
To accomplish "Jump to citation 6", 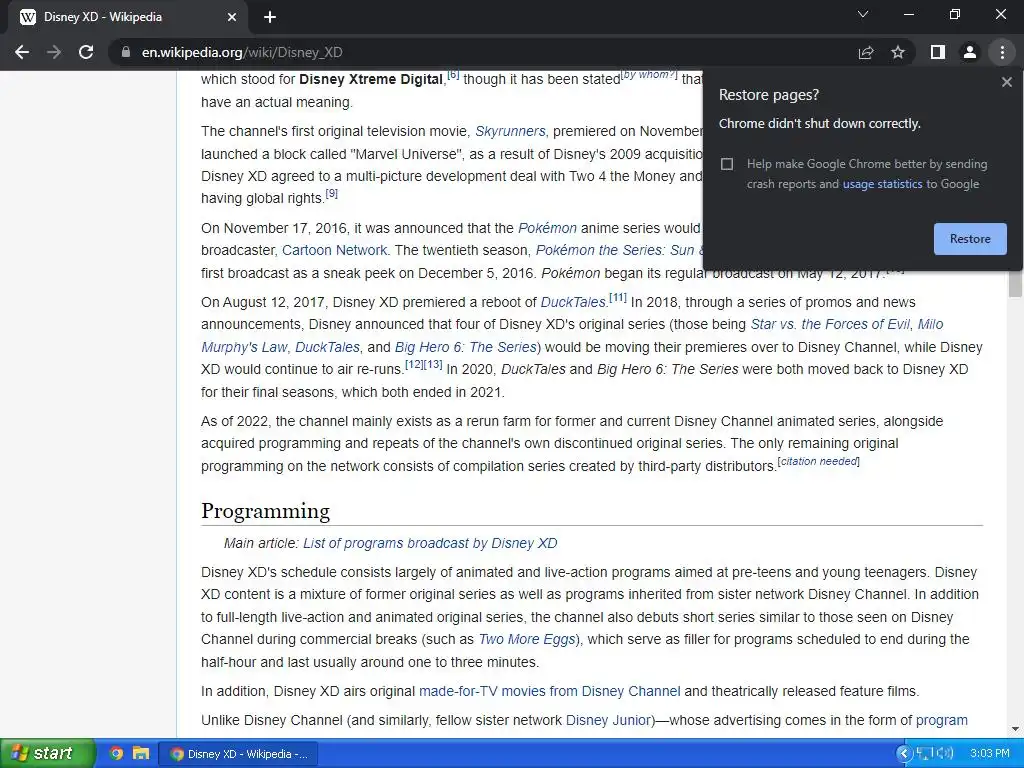I will pos(453,75).
